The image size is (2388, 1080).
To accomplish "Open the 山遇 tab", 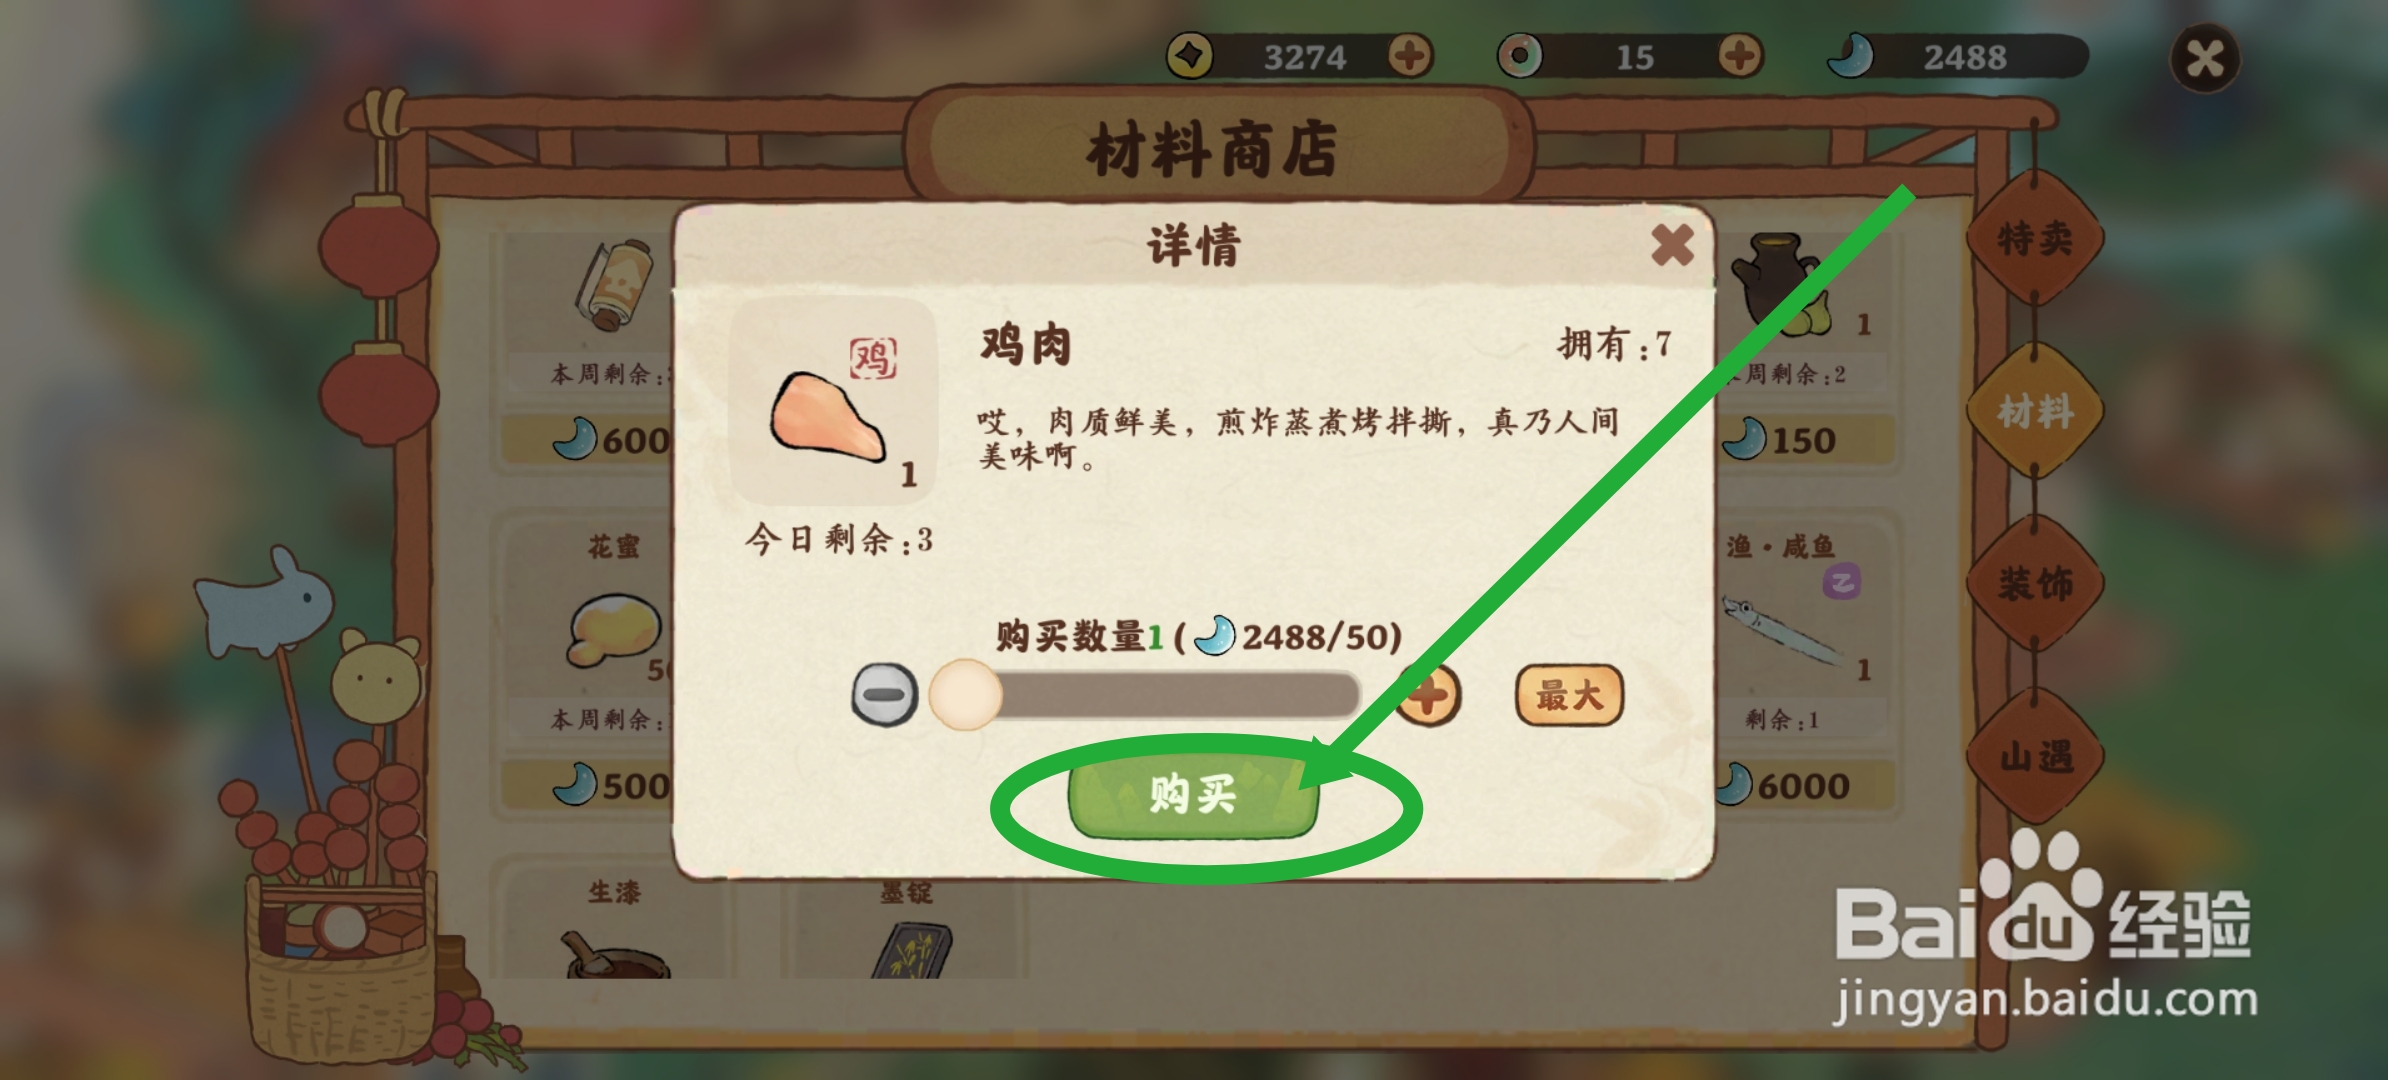I will [2035, 756].
